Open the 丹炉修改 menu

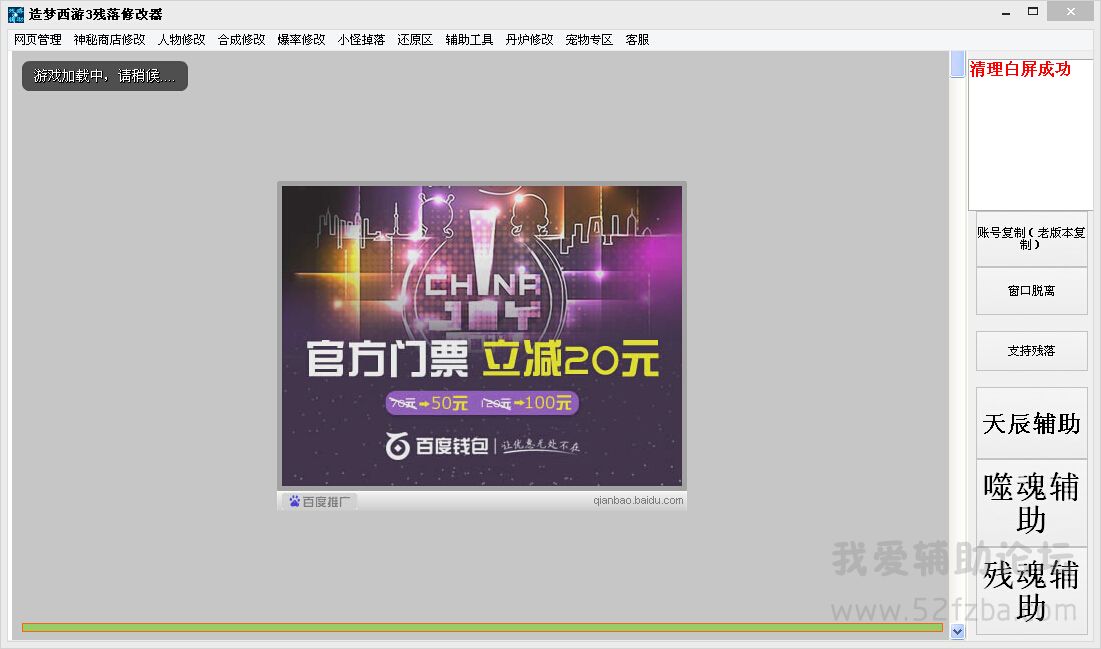click(529, 40)
